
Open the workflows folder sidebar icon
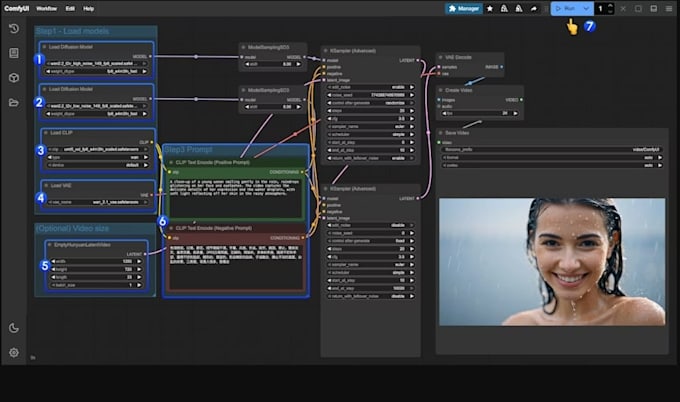tap(14, 102)
